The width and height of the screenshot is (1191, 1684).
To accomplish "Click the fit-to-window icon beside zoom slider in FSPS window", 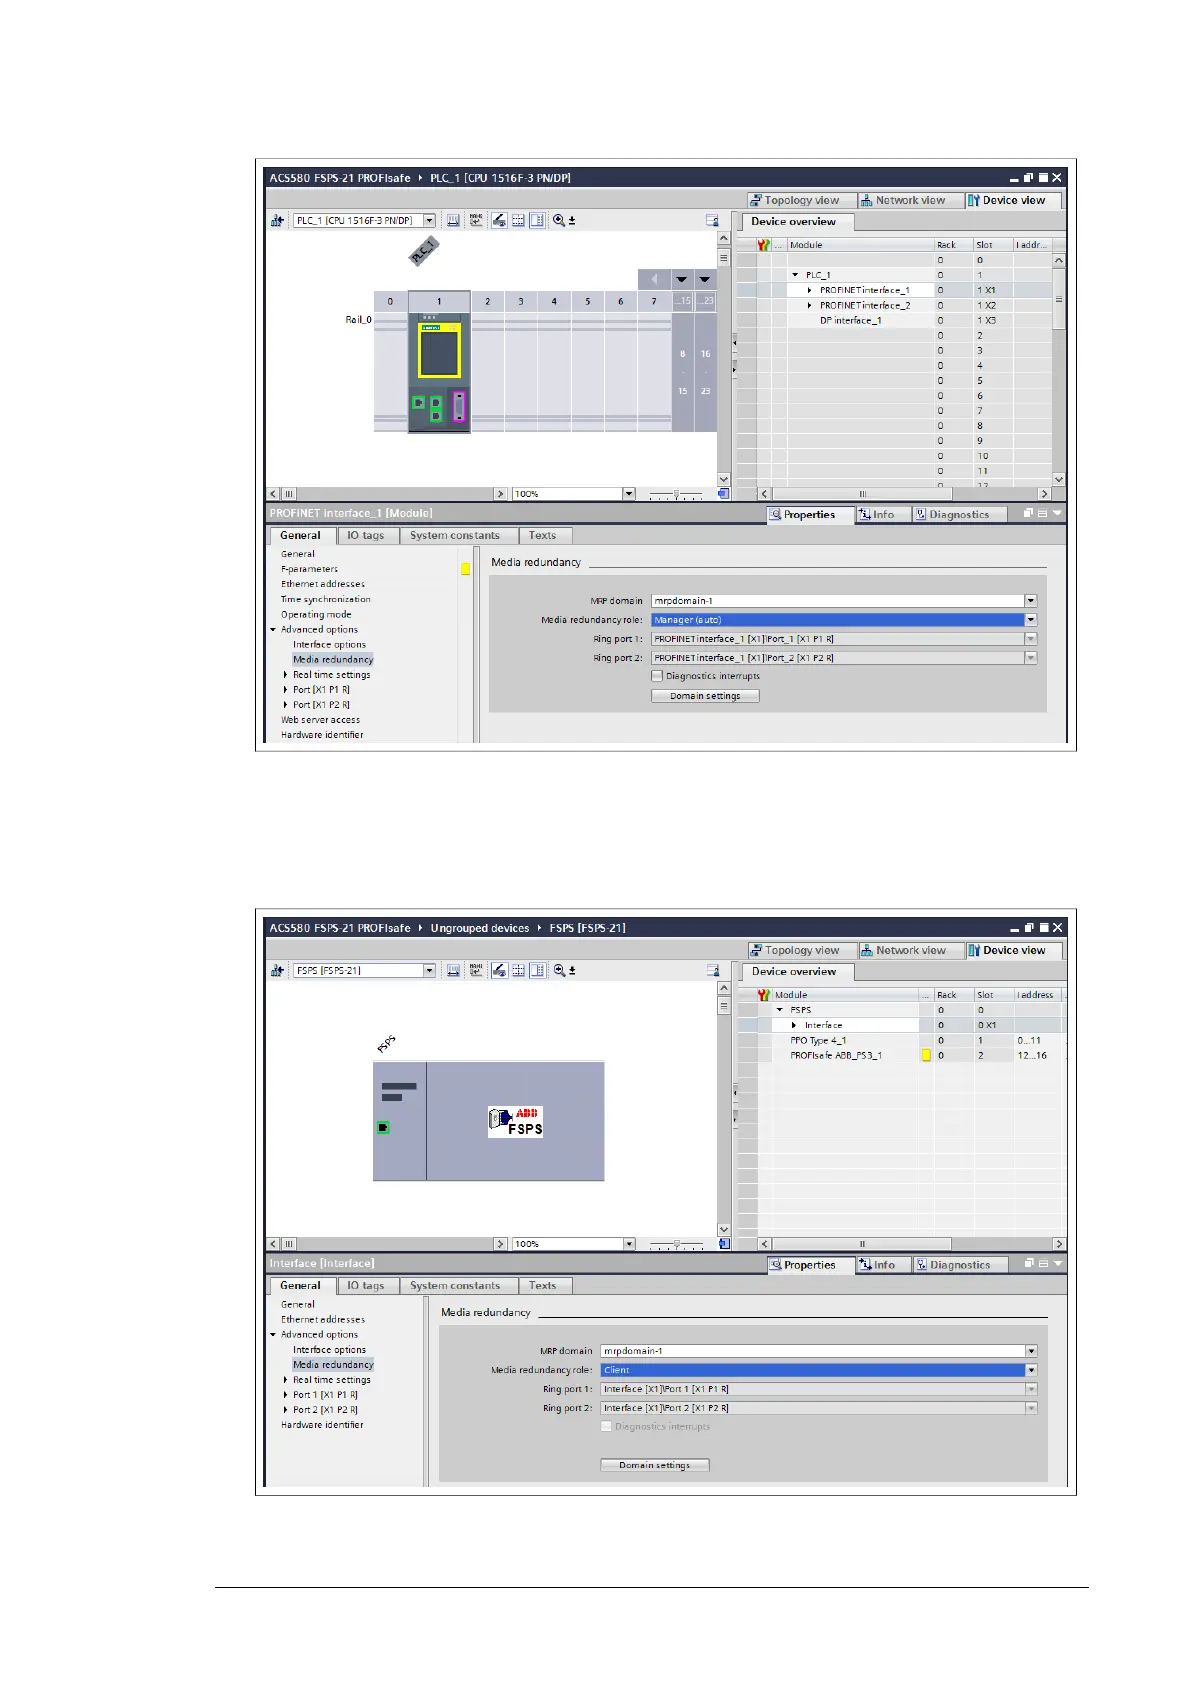I will pos(724,1244).
